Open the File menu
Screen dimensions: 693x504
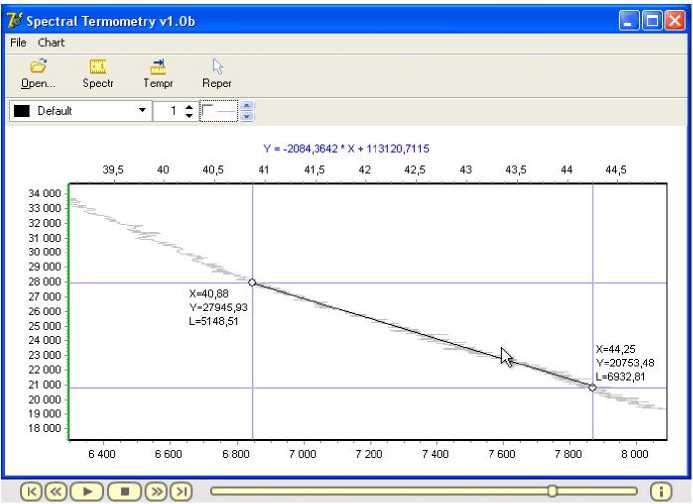pos(19,43)
